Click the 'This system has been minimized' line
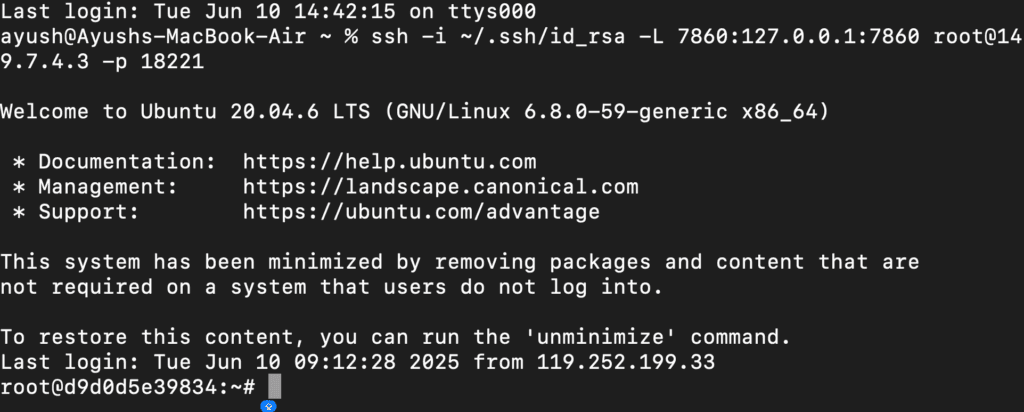Image resolution: width=1024 pixels, height=412 pixels. [x=460, y=262]
